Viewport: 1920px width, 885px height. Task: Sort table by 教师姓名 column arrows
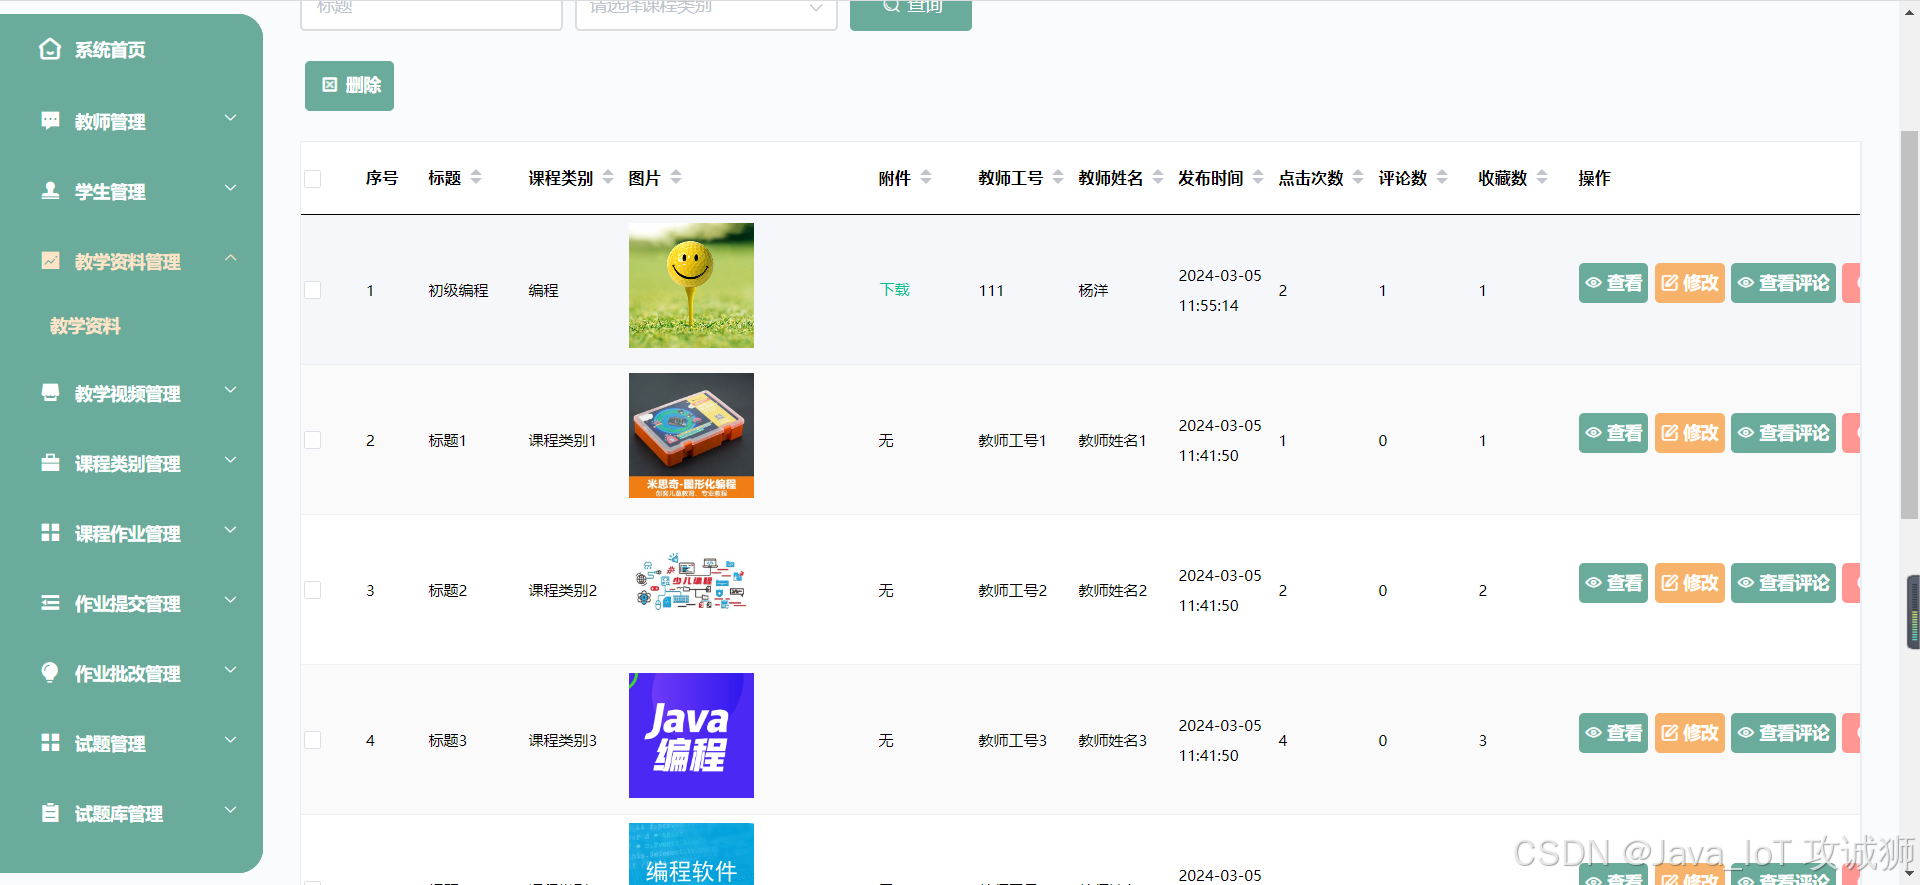[x=1158, y=177]
